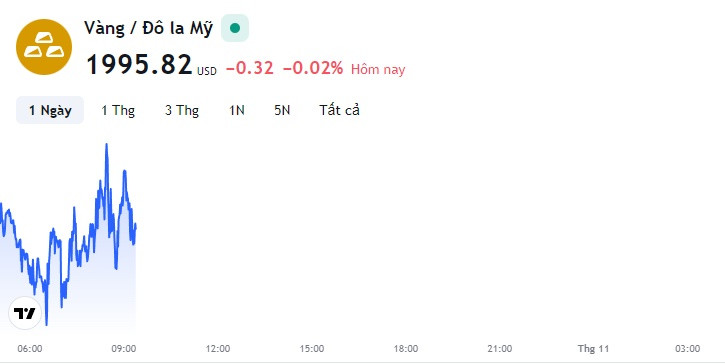This screenshot has width=725, height=364.
Task: Choose the 3 Thg range tab
Action: (182, 110)
